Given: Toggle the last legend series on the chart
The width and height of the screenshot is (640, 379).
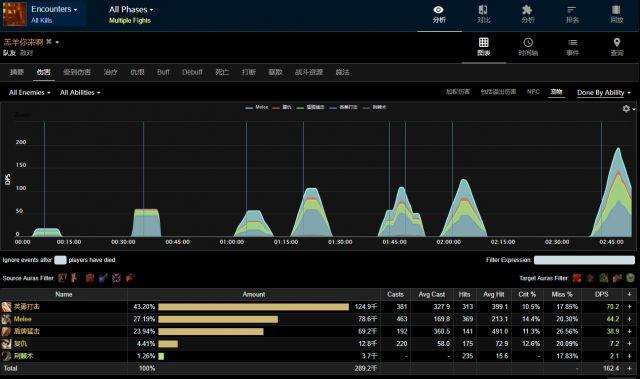Looking at the screenshot, I should tap(375, 107).
